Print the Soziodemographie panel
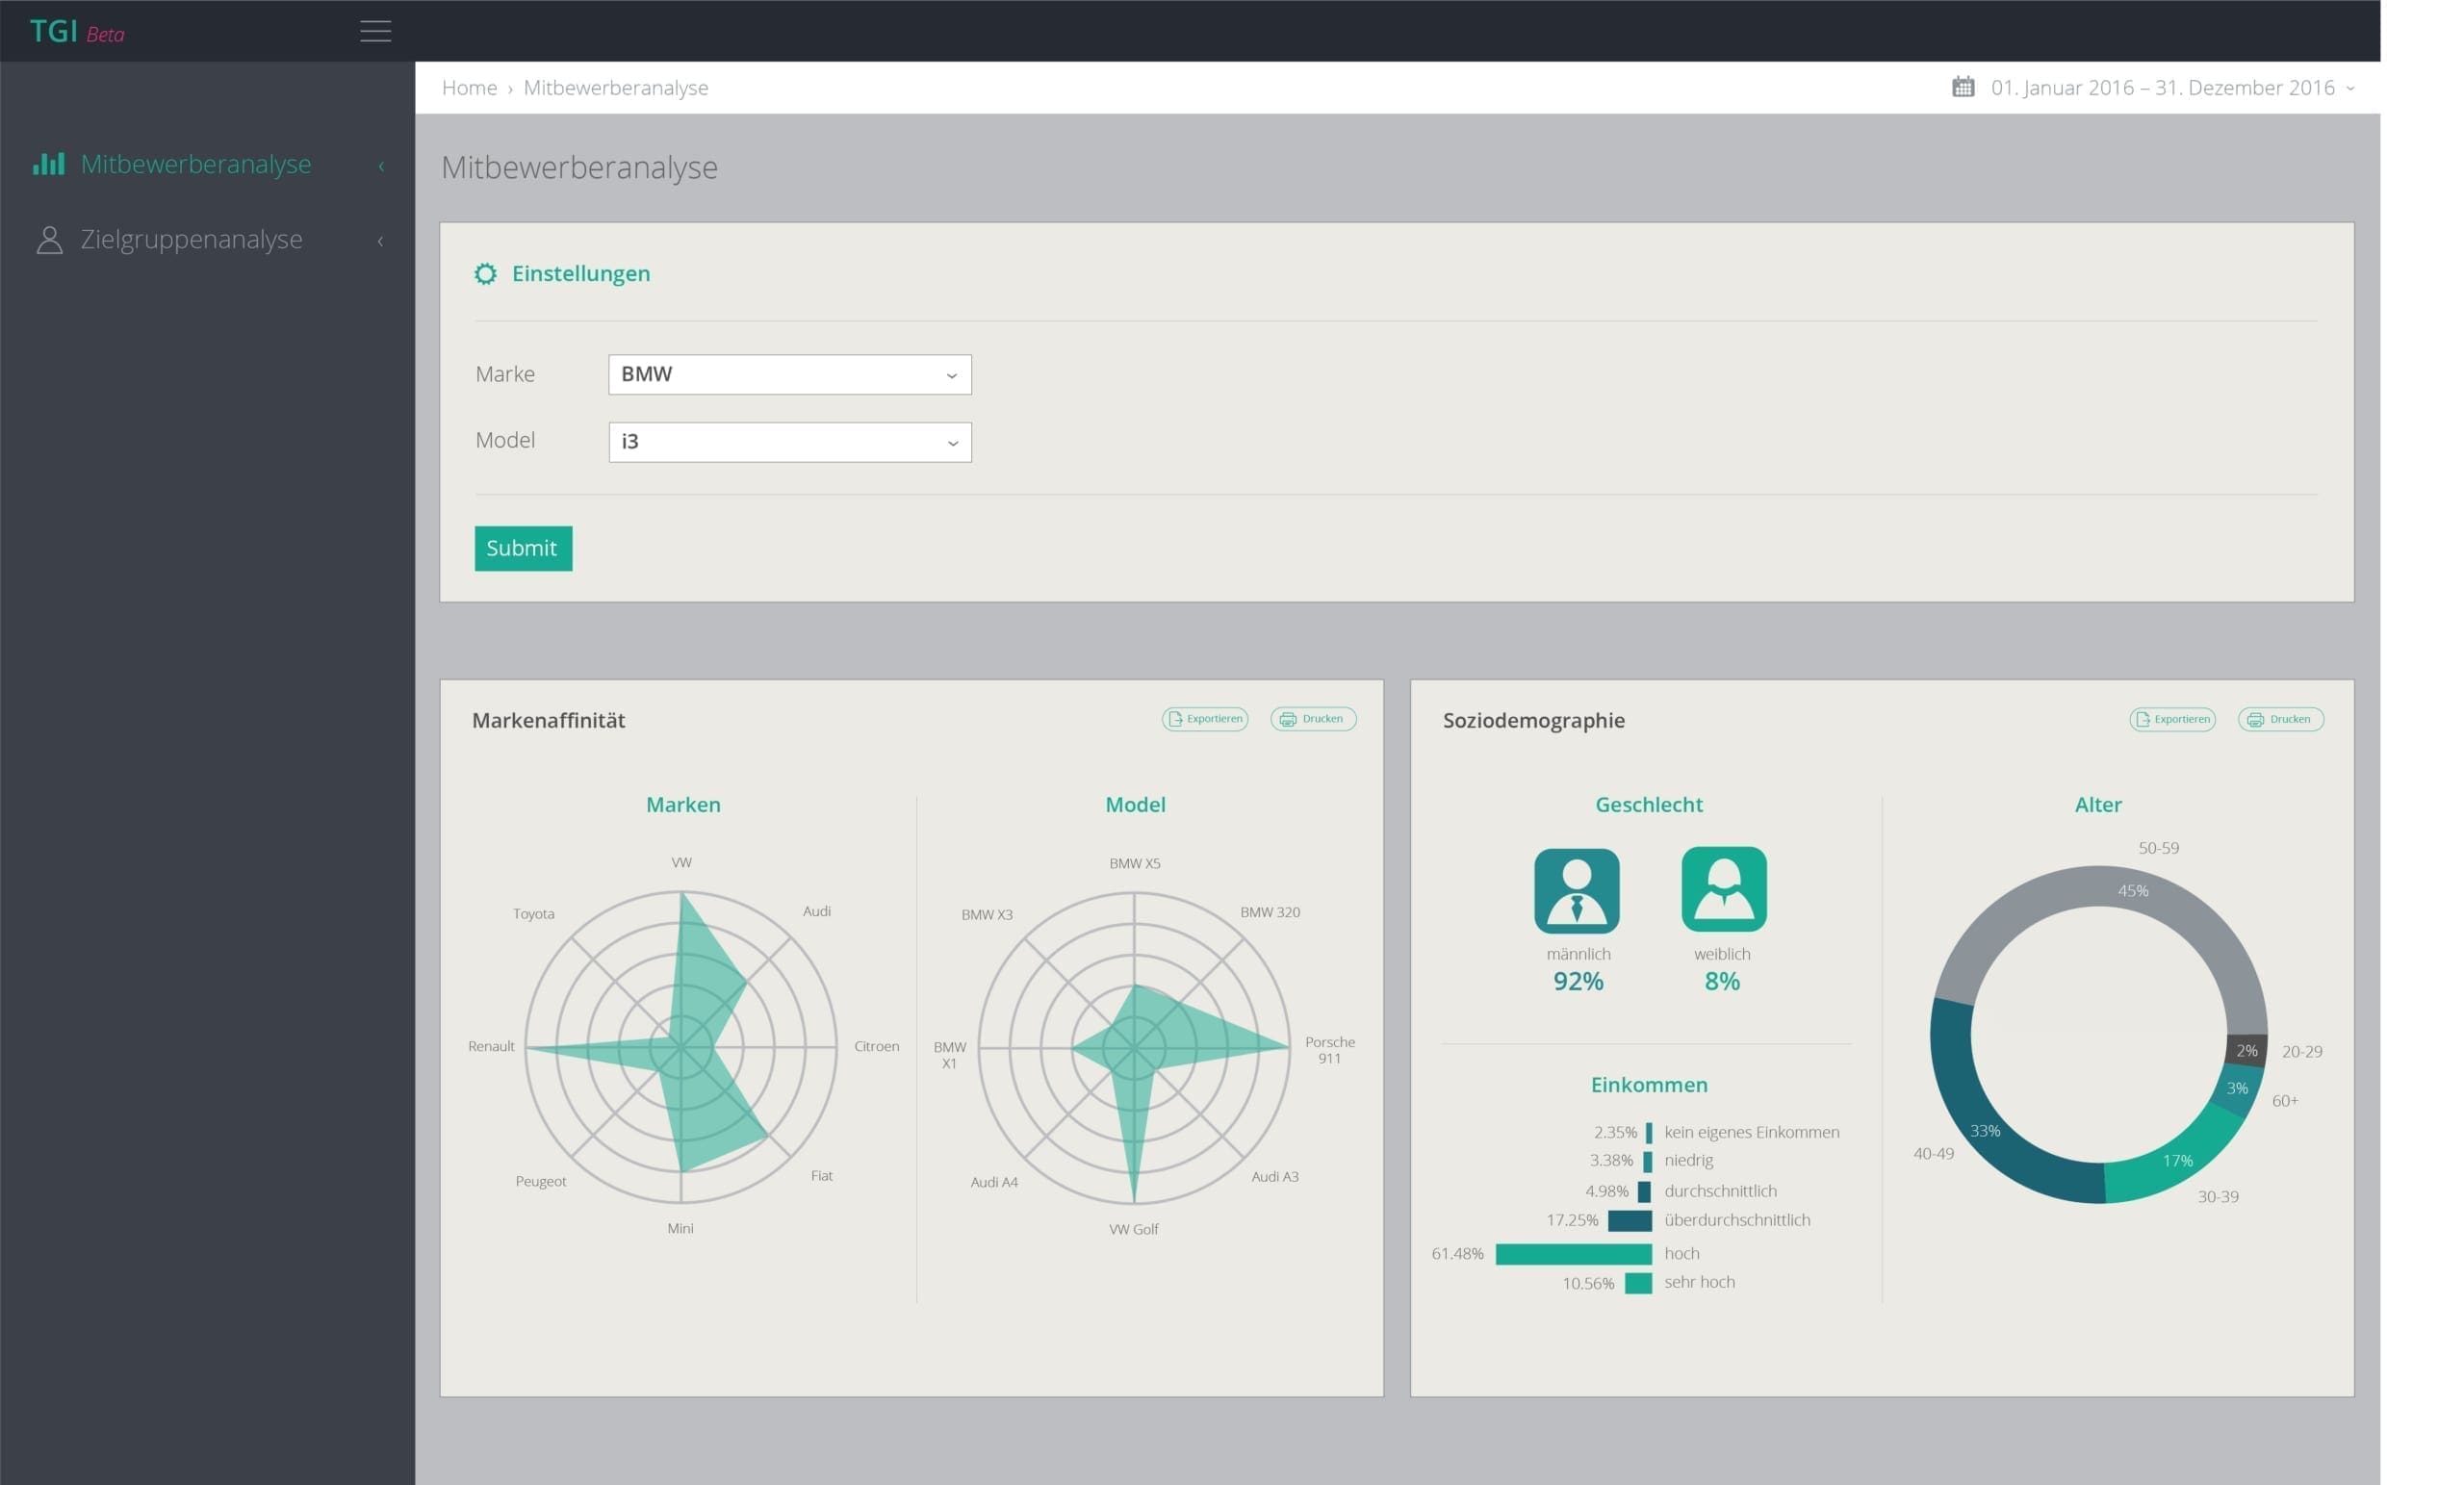Screen dimensions: 2464x1485 (x=2281, y=719)
